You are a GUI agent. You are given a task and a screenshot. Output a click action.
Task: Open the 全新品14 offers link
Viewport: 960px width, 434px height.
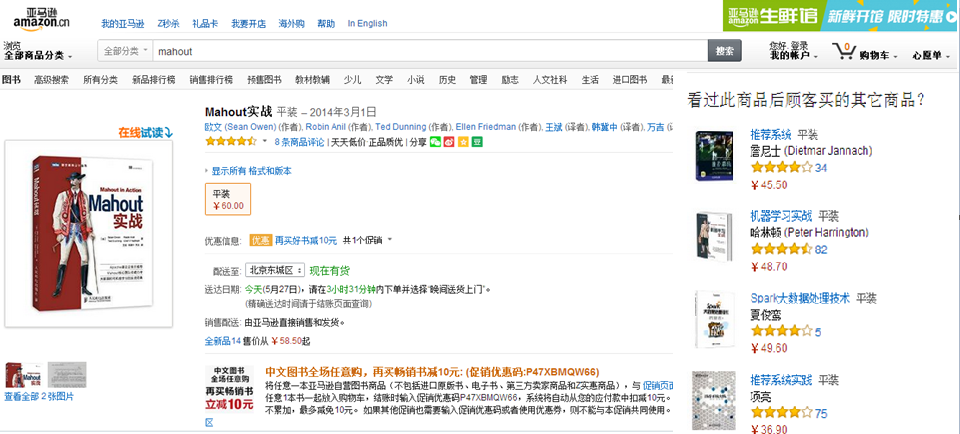(x=223, y=341)
